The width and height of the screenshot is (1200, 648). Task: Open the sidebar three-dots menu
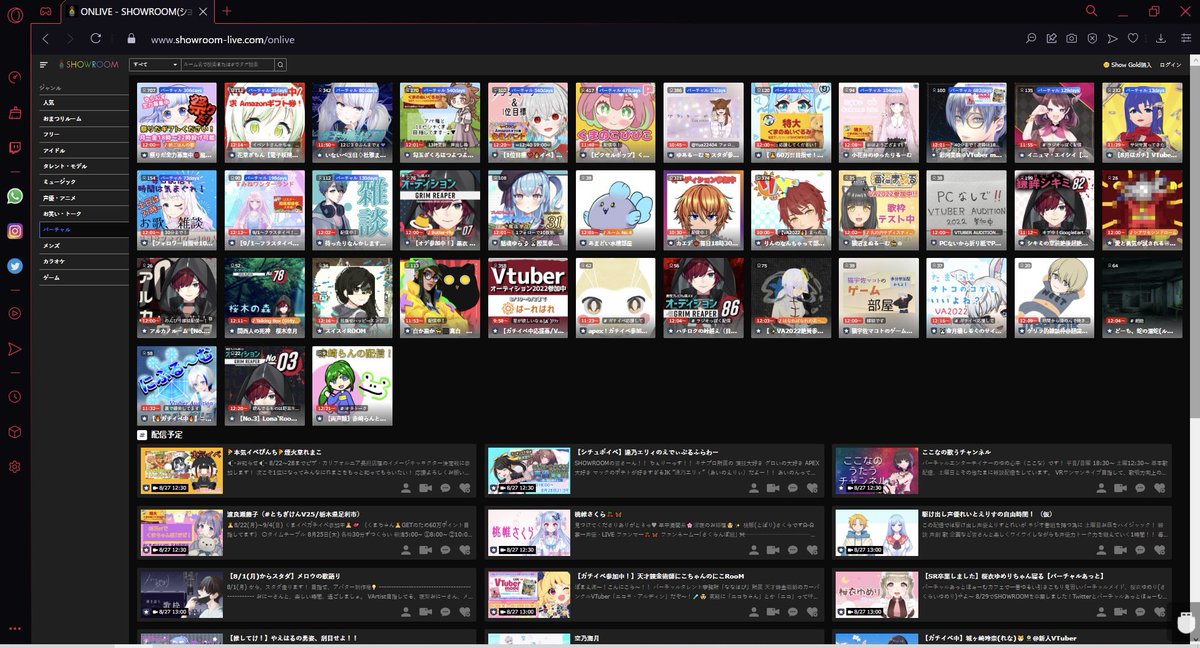tap(15, 628)
